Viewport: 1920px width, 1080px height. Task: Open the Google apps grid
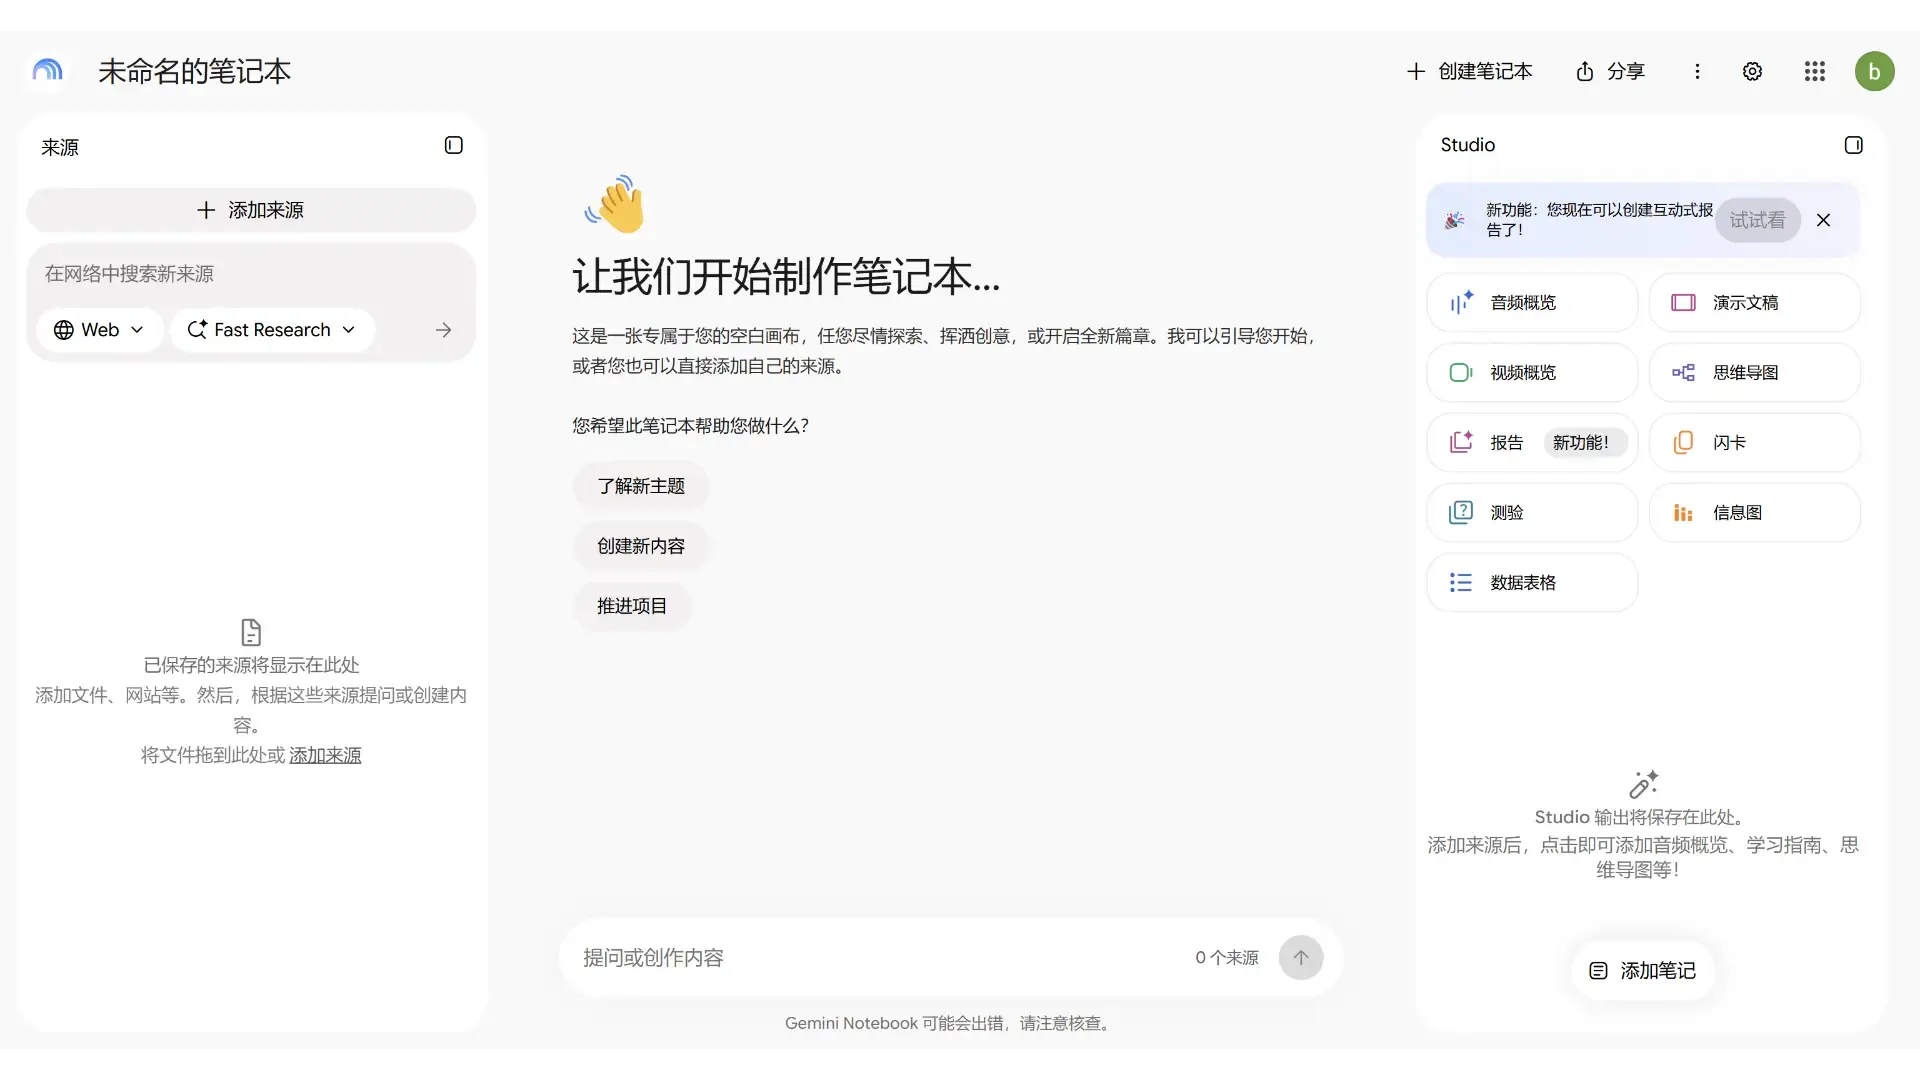click(1814, 71)
